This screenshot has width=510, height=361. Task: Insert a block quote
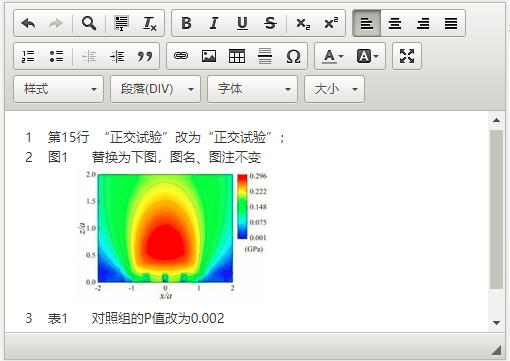click(145, 56)
